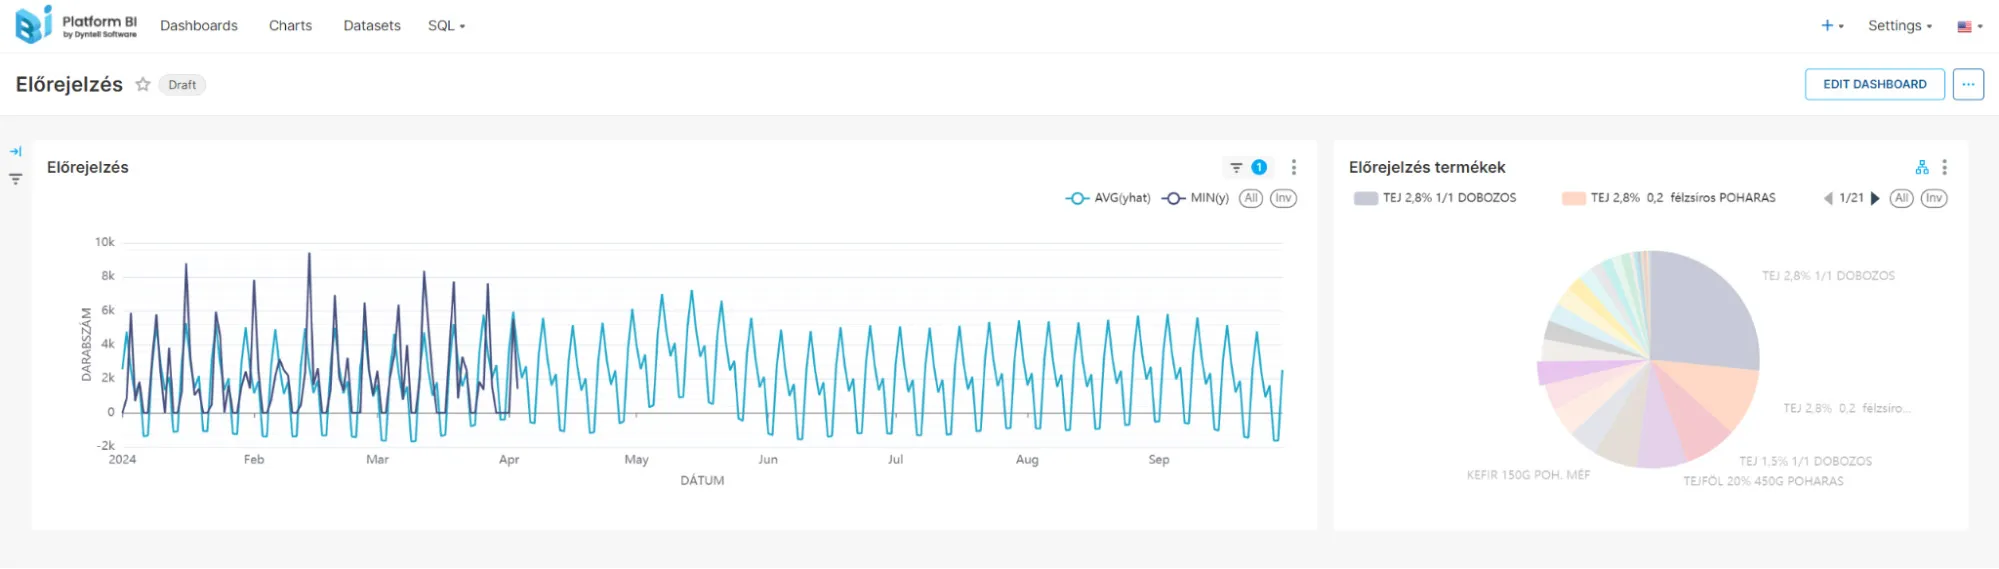Click the Platform BI logo

tap(76, 25)
